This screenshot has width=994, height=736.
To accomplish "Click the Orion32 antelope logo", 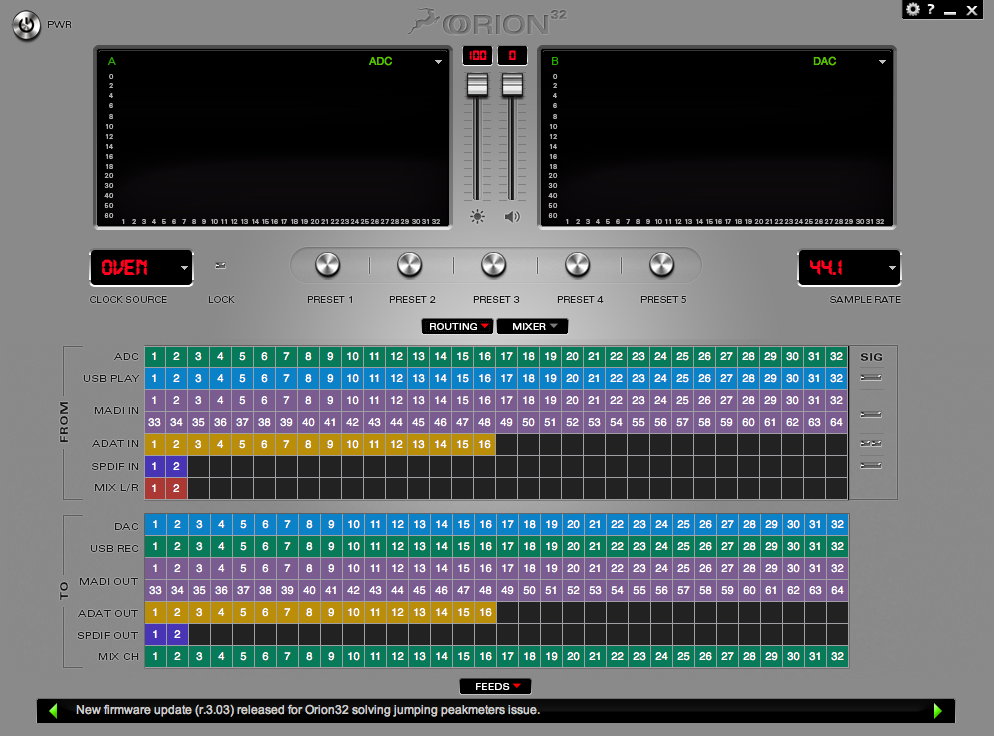I will tap(487, 22).
